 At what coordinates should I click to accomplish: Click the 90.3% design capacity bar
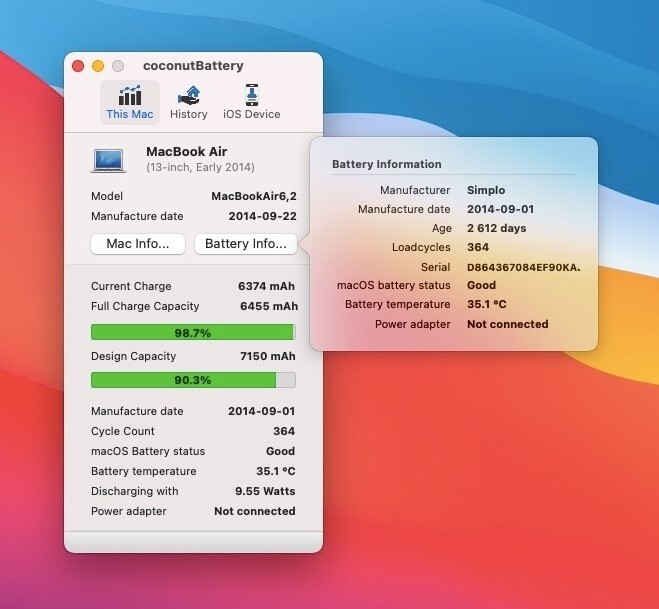click(193, 380)
